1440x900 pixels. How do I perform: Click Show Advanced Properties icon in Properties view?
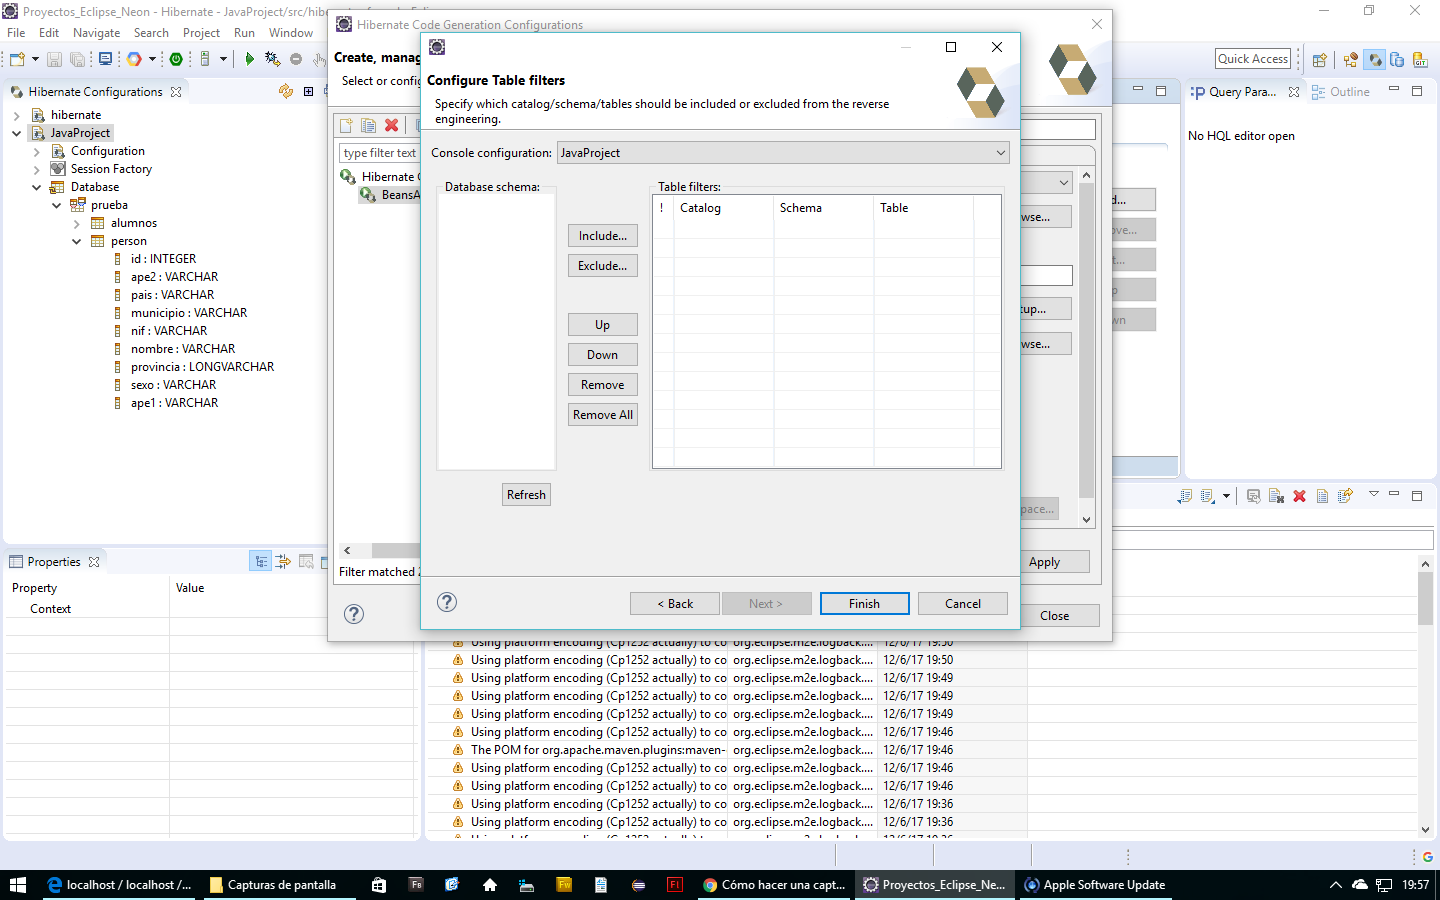283,562
